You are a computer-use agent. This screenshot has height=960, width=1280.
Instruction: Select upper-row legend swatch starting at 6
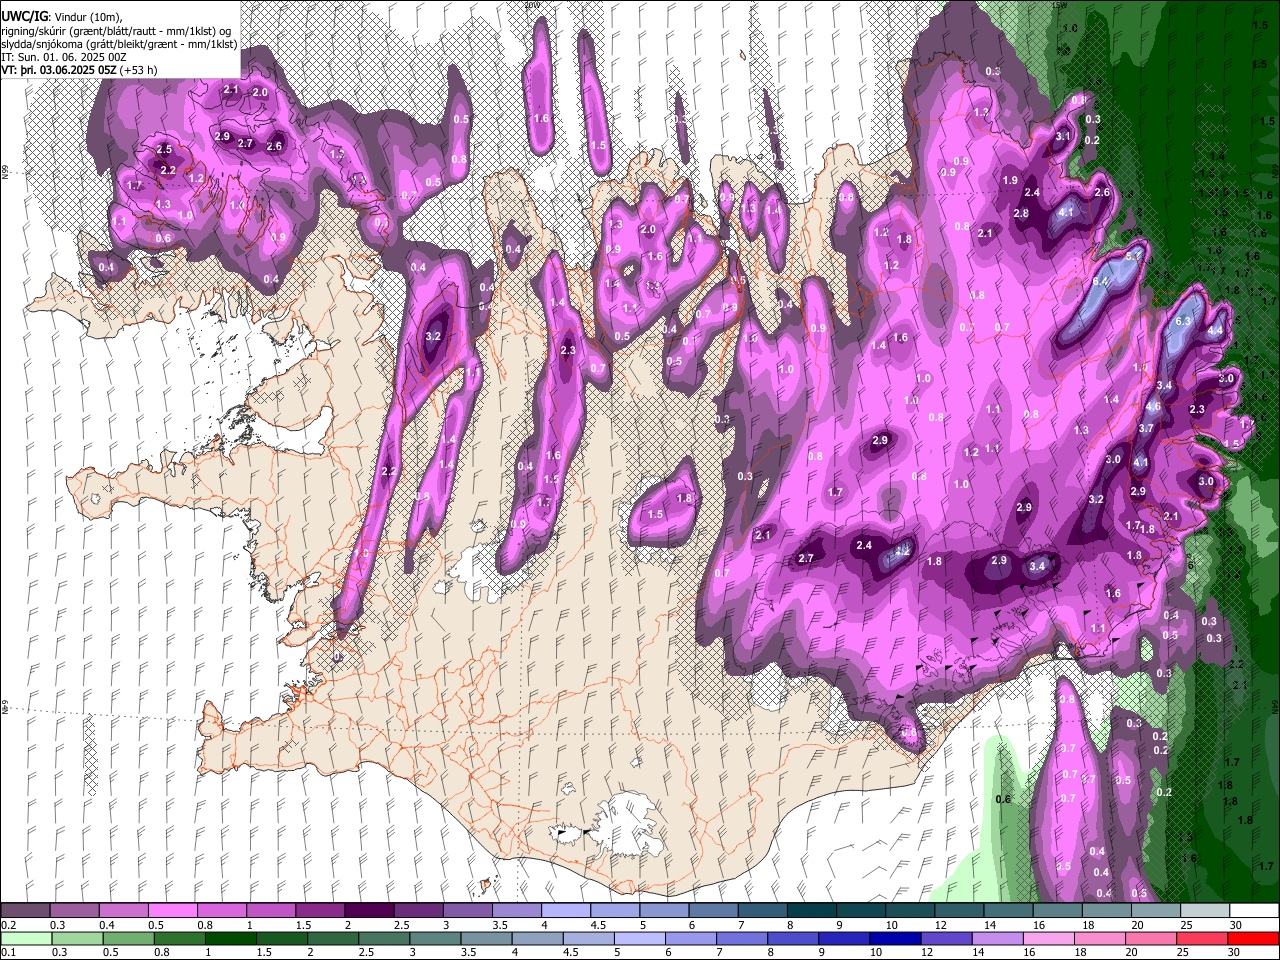[x=714, y=911]
